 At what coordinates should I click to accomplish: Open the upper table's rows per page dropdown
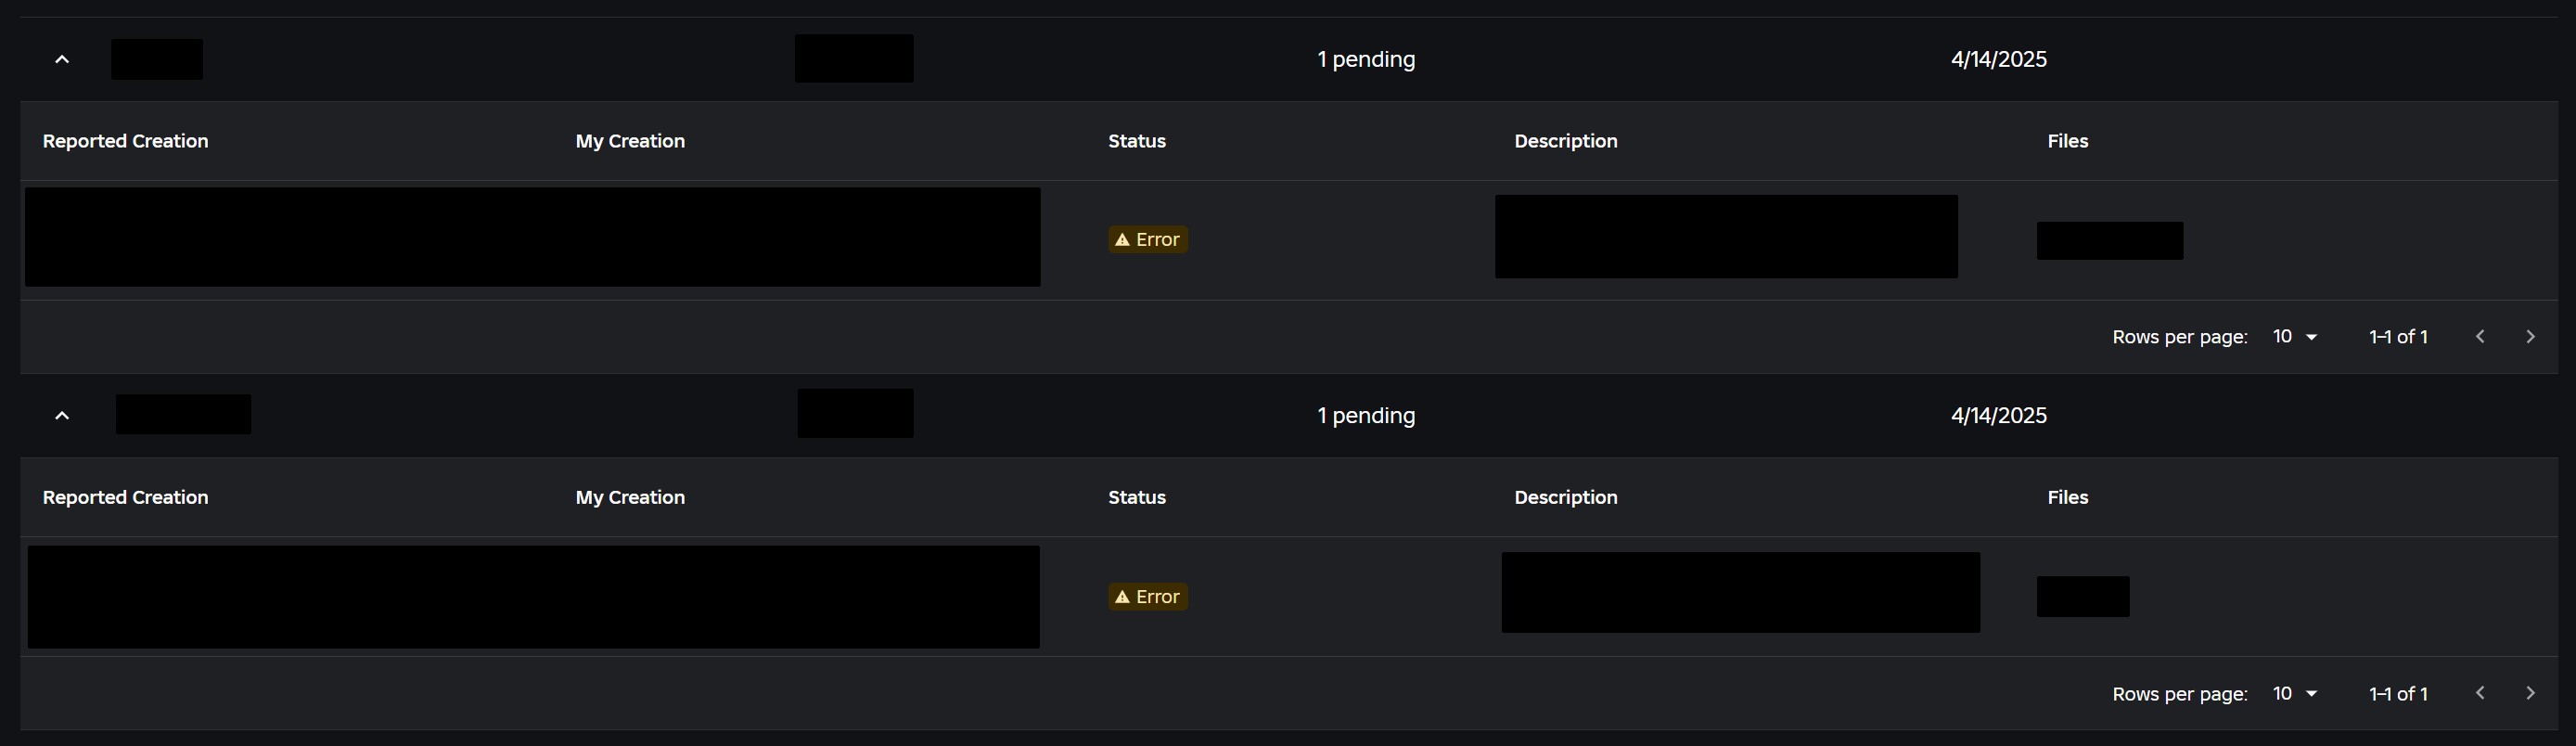click(x=2294, y=337)
